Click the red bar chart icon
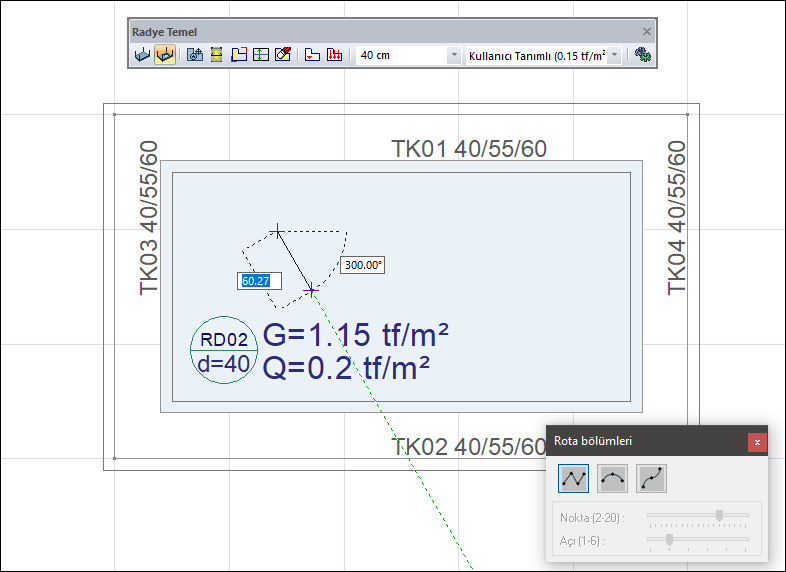The width and height of the screenshot is (786, 572). [x=334, y=56]
